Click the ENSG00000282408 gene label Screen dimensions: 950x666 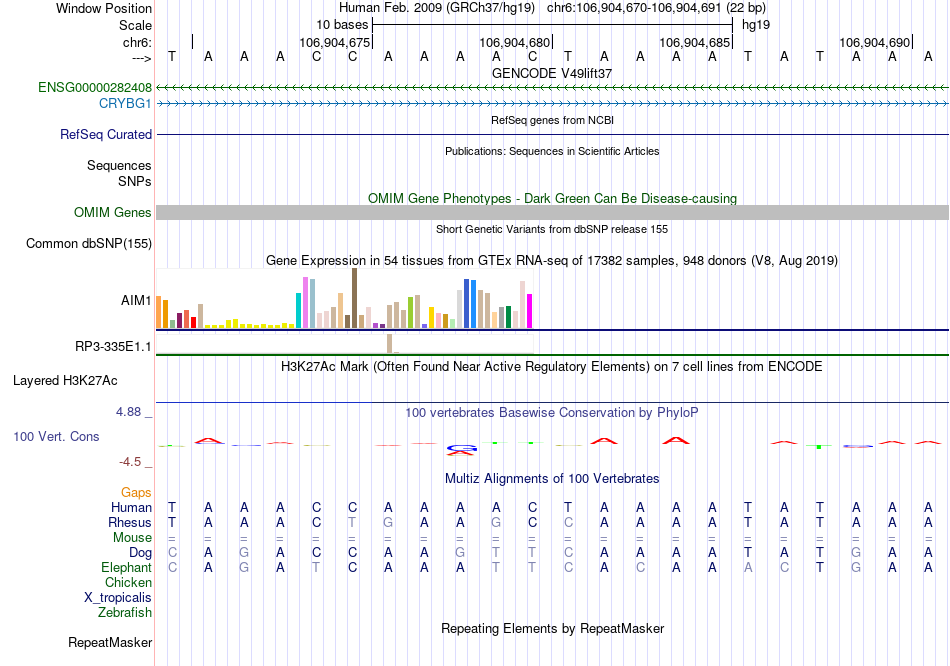coord(95,88)
